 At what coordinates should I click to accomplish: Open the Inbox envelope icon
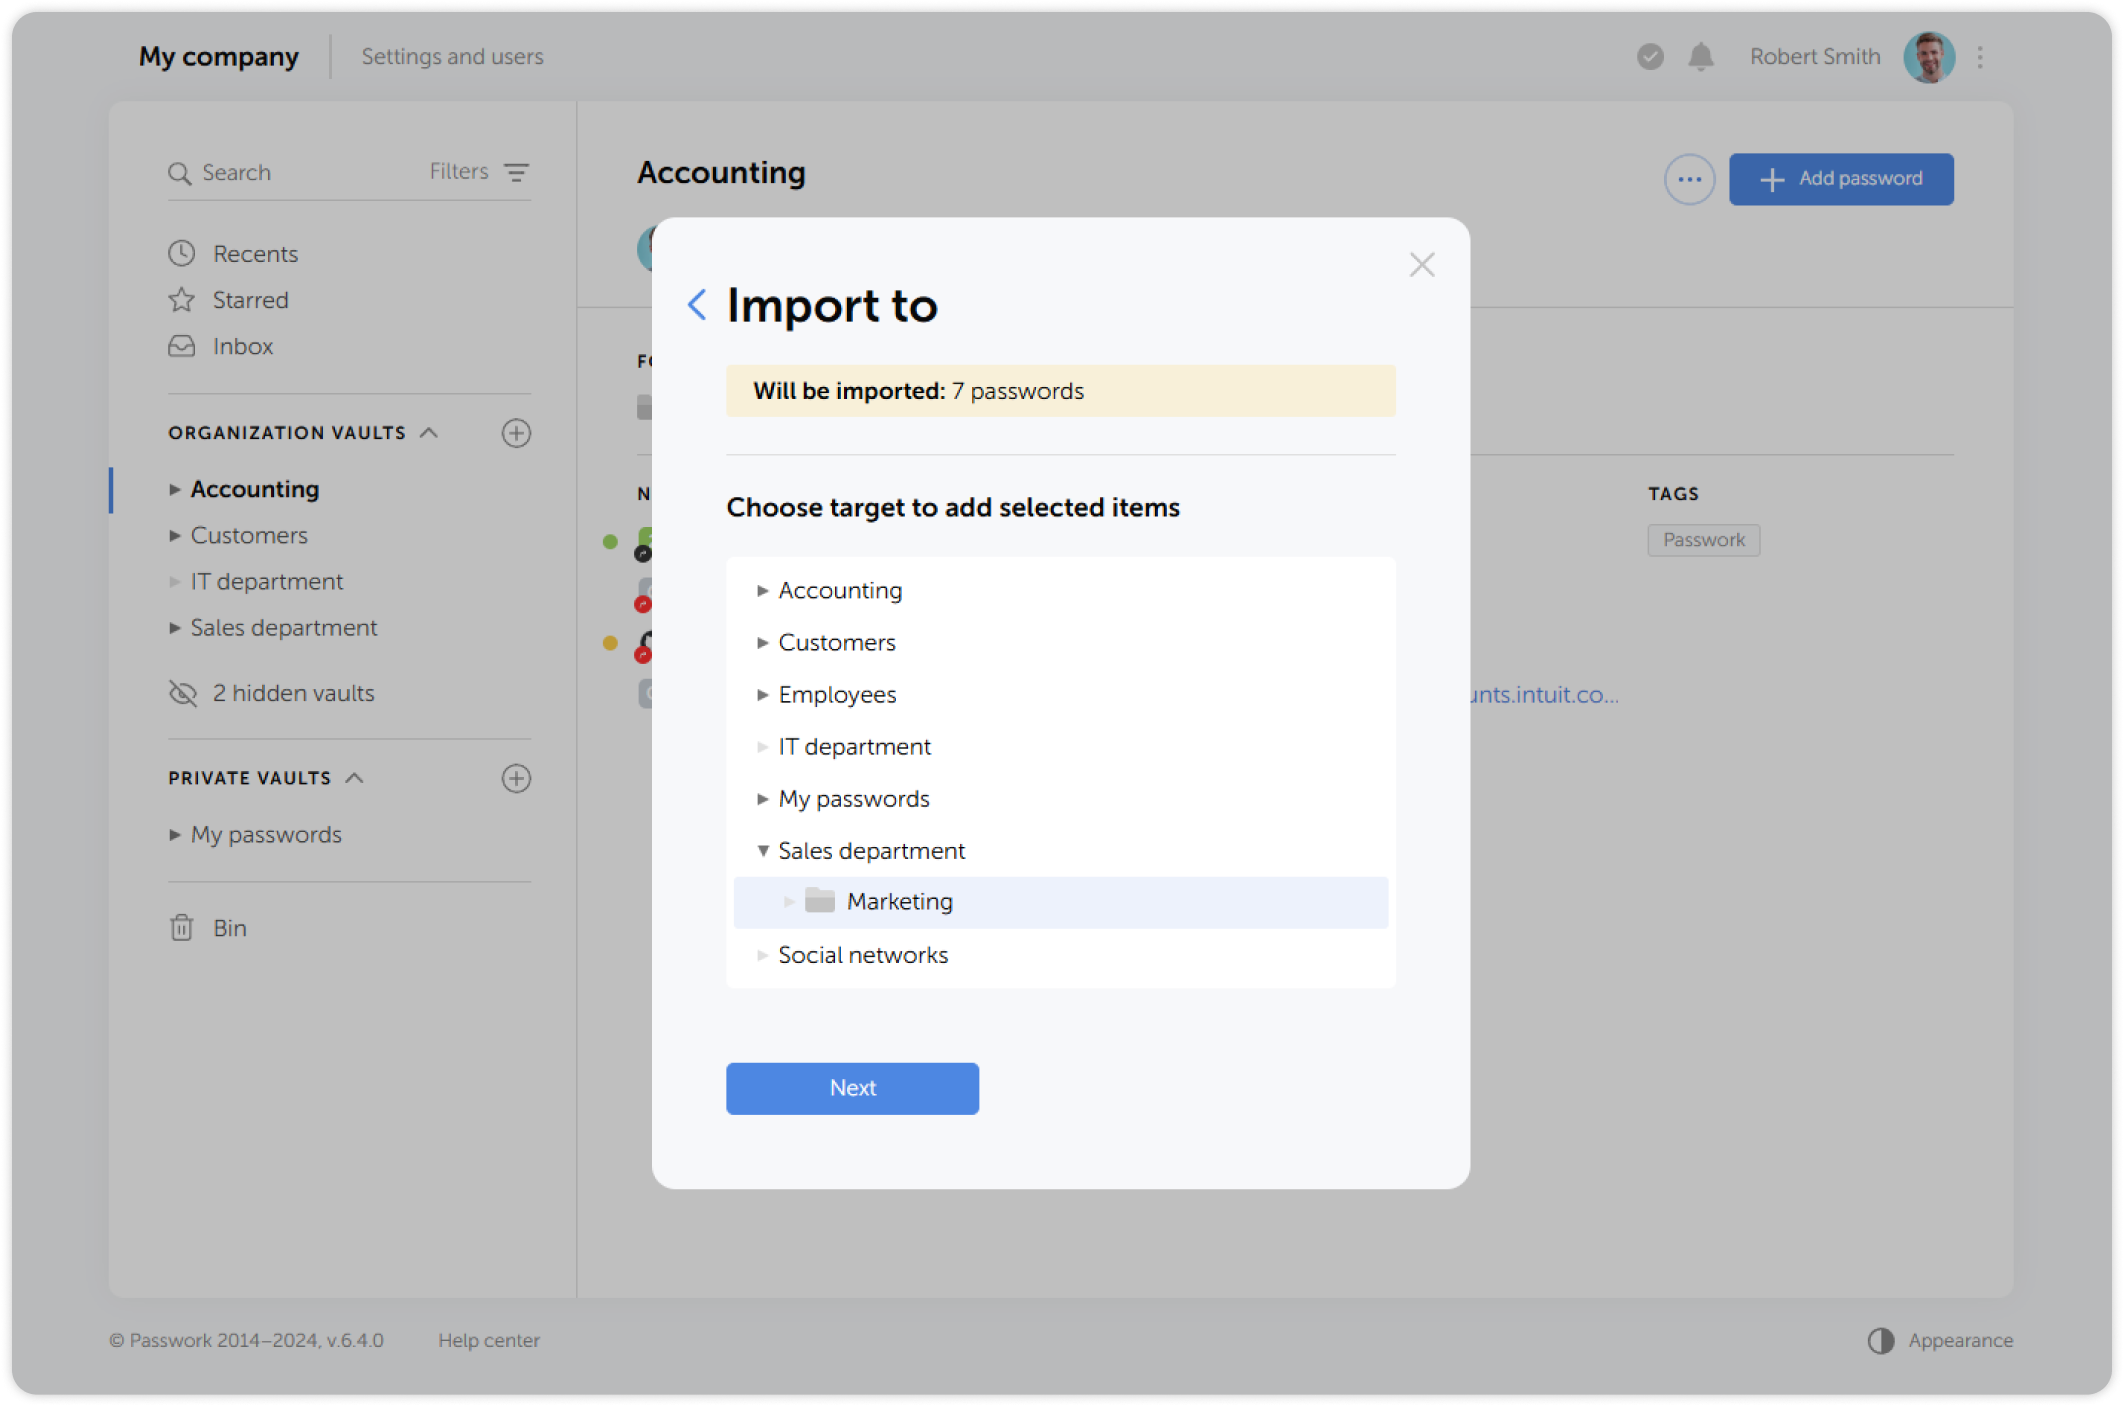click(x=181, y=346)
